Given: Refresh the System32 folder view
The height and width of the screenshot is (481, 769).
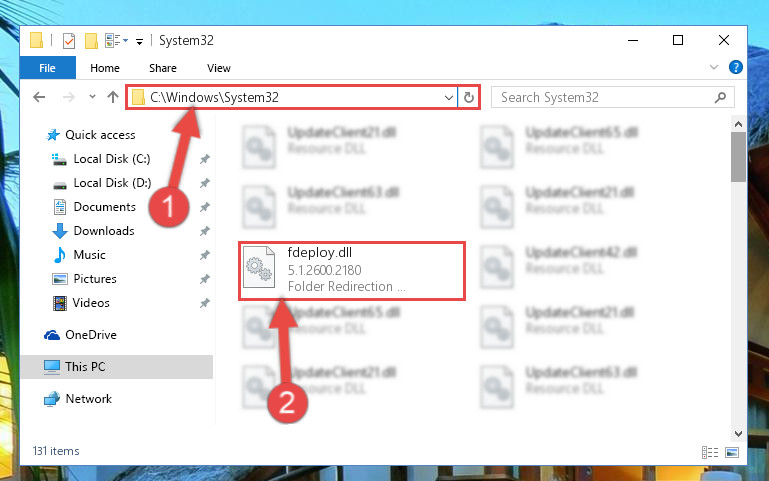Looking at the screenshot, I should pyautogui.click(x=469, y=97).
